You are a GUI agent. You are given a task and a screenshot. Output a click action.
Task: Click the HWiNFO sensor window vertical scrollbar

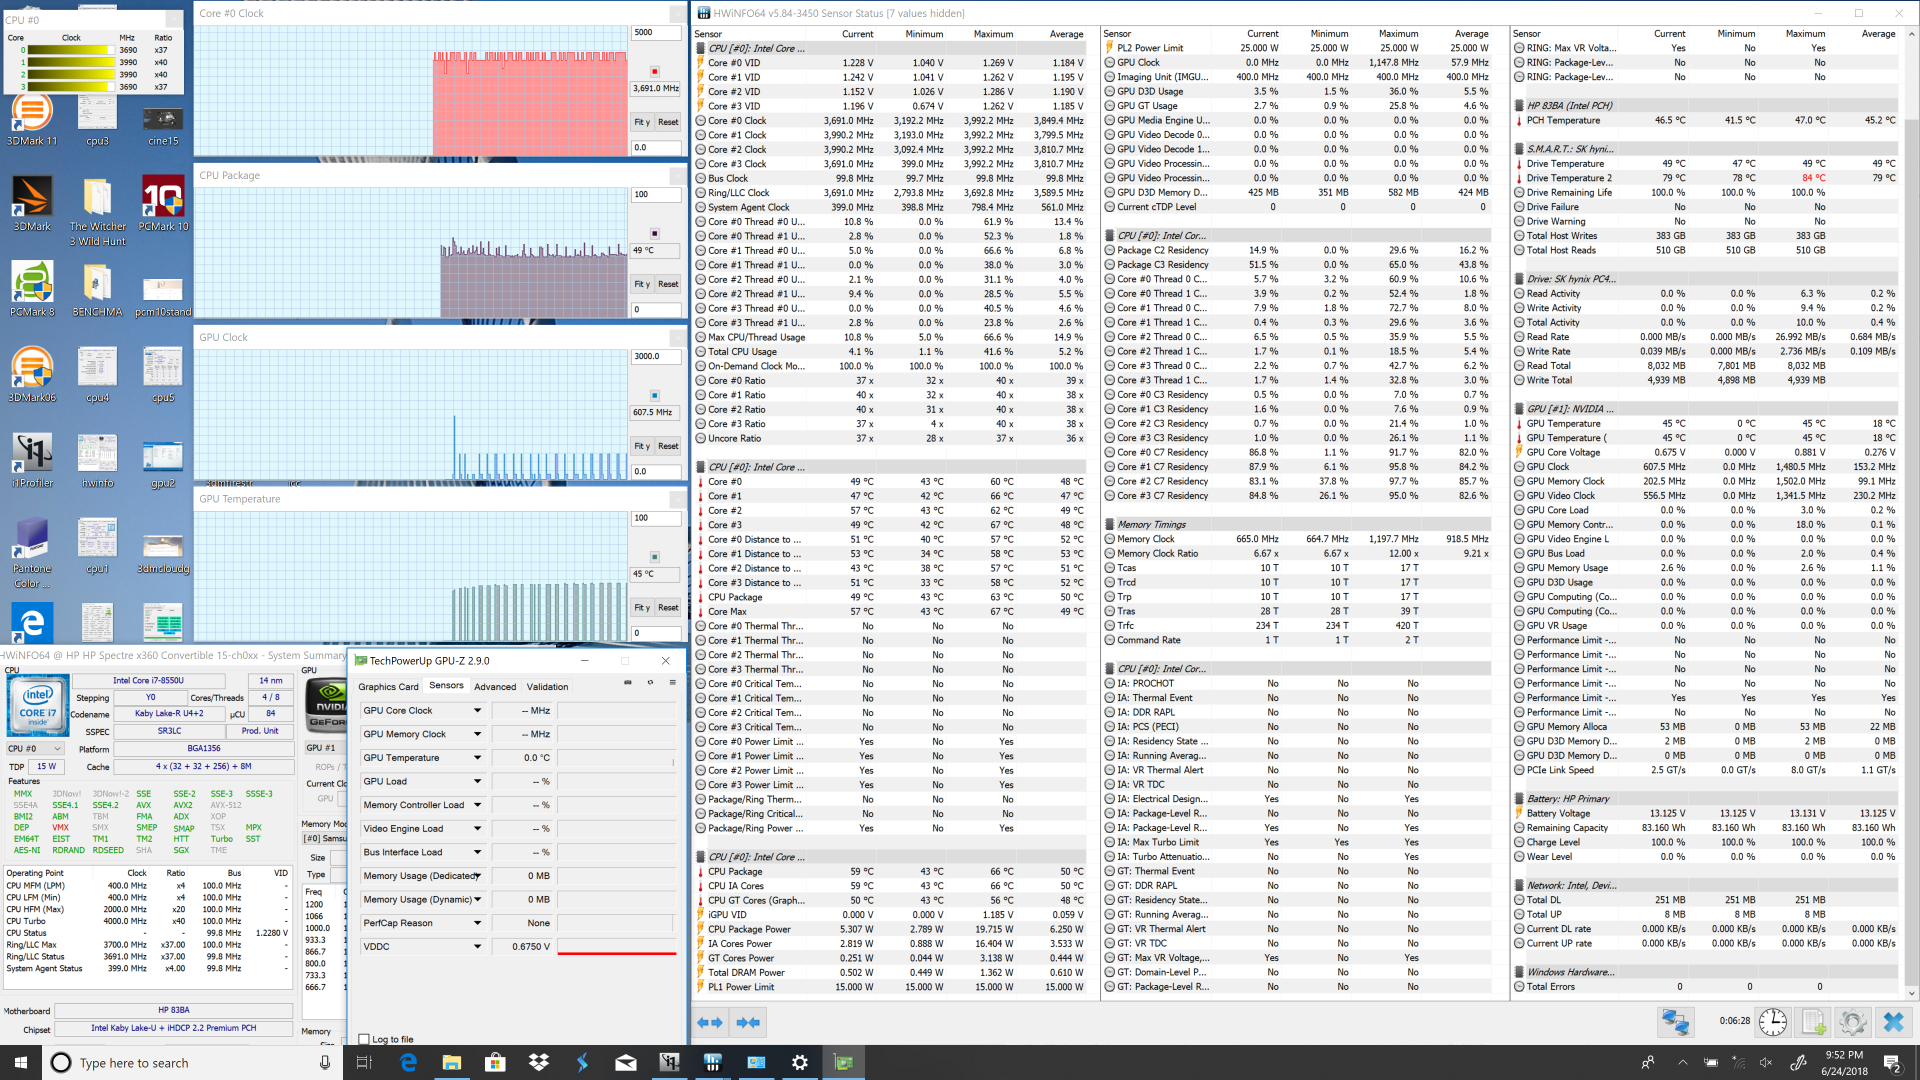coord(1913,515)
